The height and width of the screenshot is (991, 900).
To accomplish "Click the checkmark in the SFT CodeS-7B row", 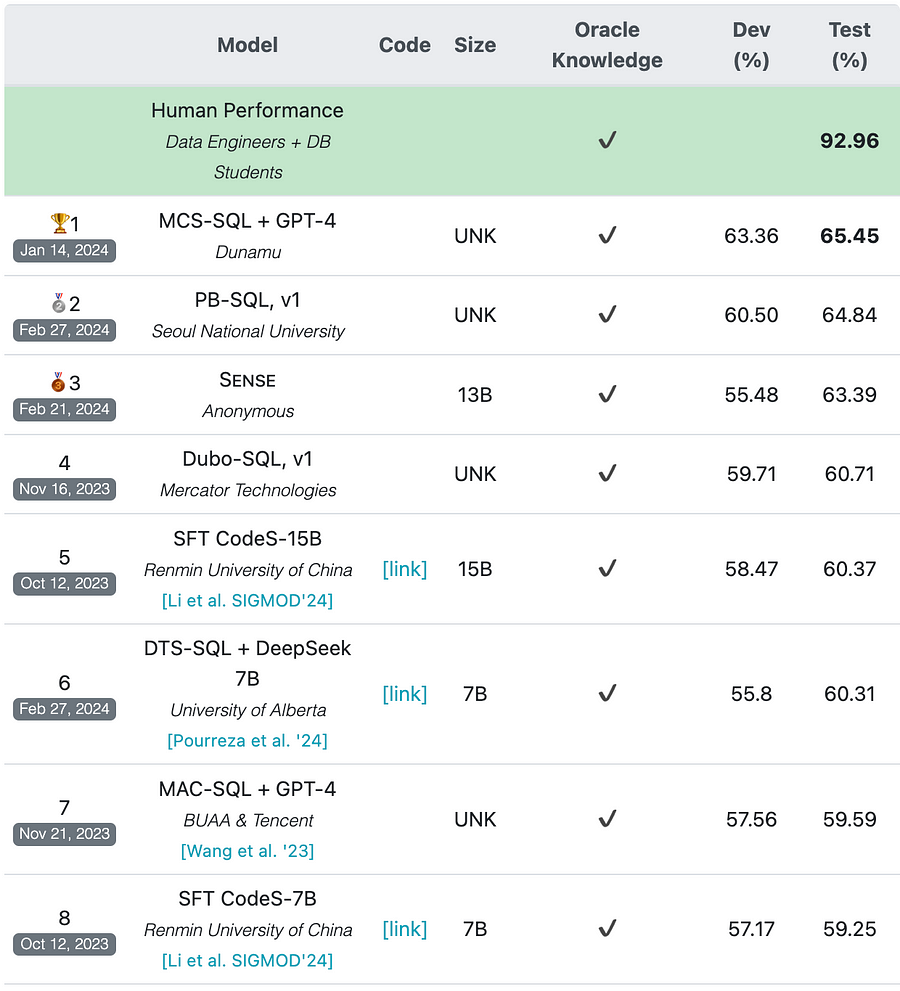I will coord(607,928).
